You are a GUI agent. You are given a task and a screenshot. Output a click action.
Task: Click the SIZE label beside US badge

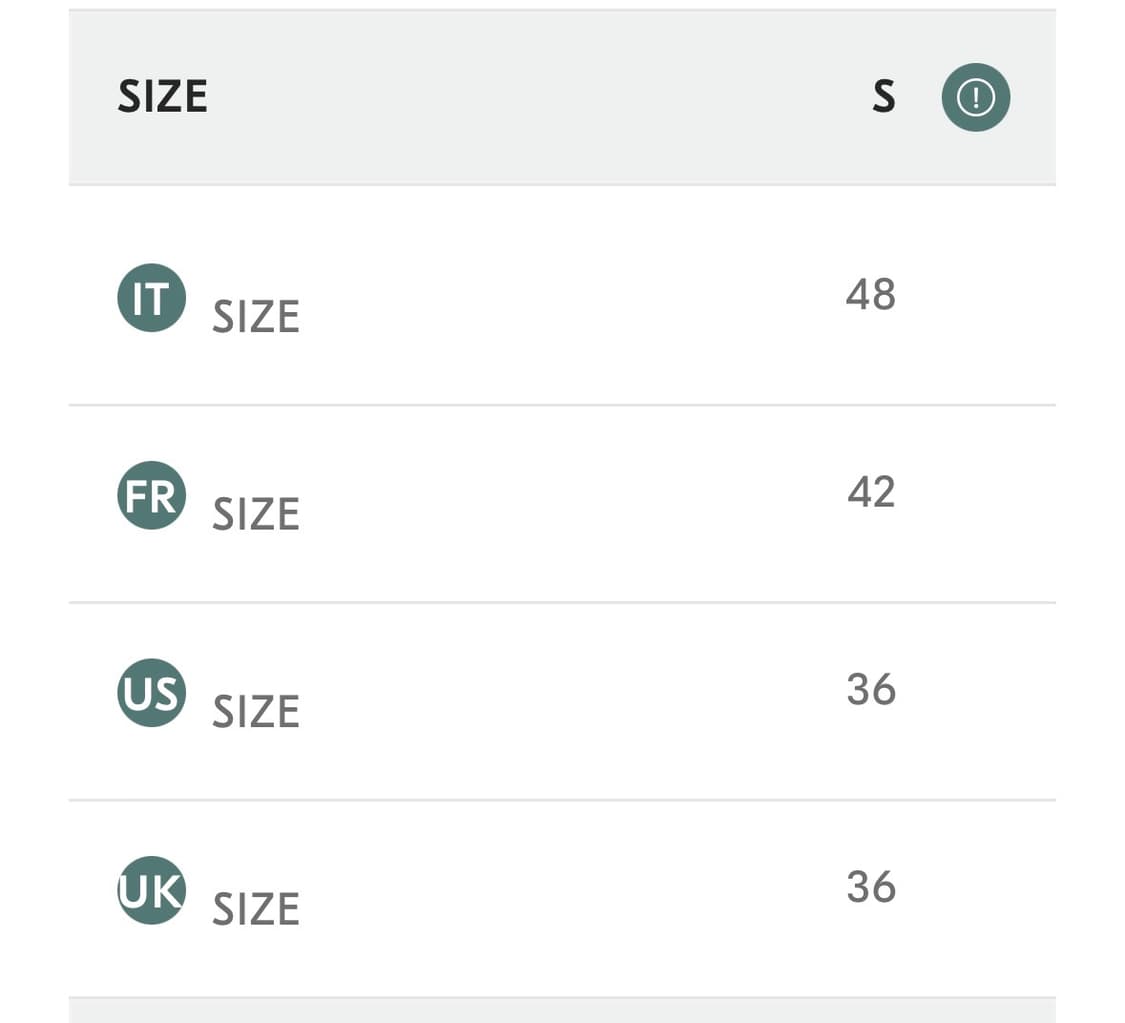point(256,711)
